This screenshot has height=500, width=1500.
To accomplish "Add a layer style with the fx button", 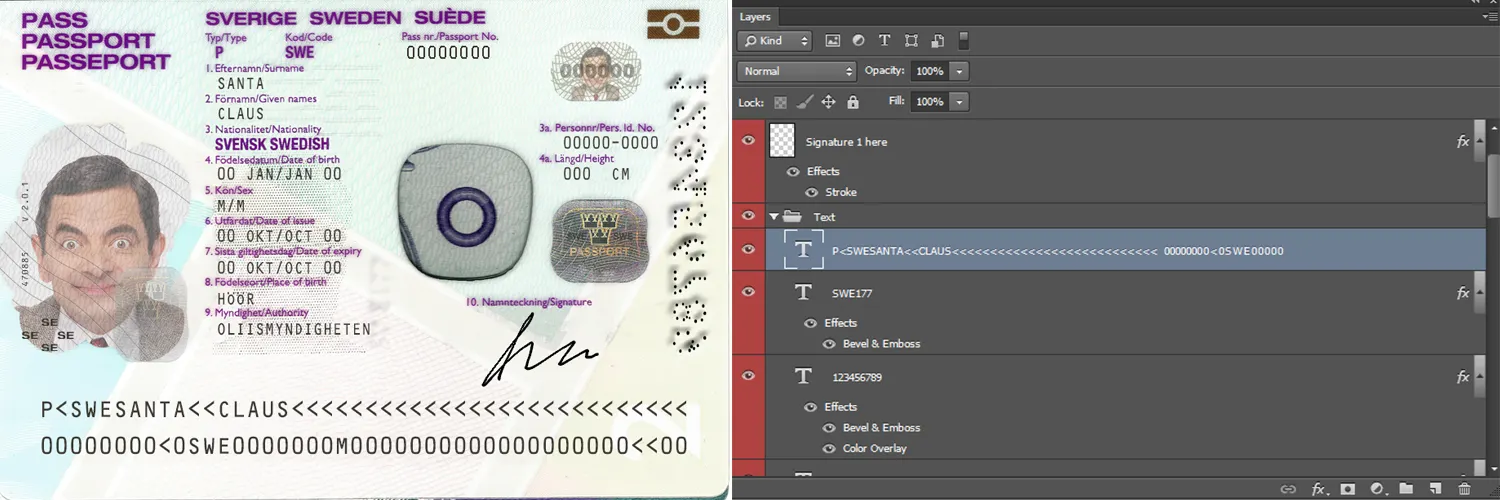I will pyautogui.click(x=1319, y=489).
